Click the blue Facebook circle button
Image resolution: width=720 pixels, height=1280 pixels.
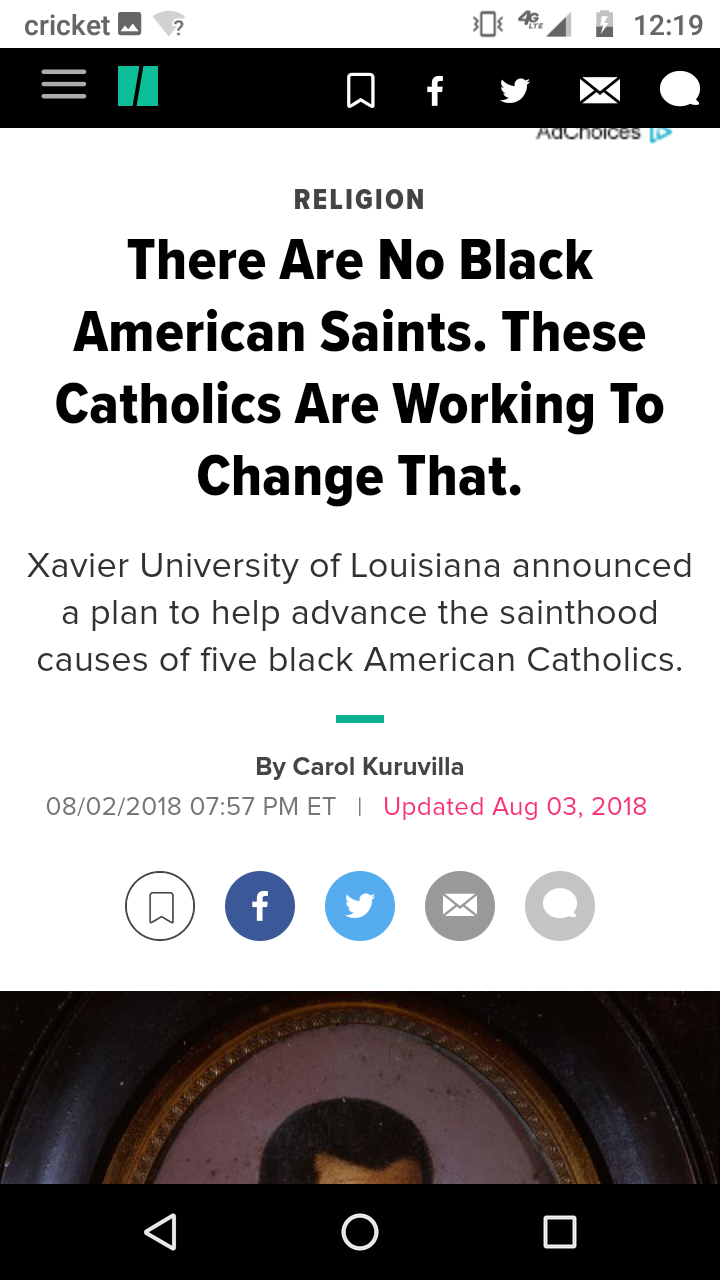(260, 906)
